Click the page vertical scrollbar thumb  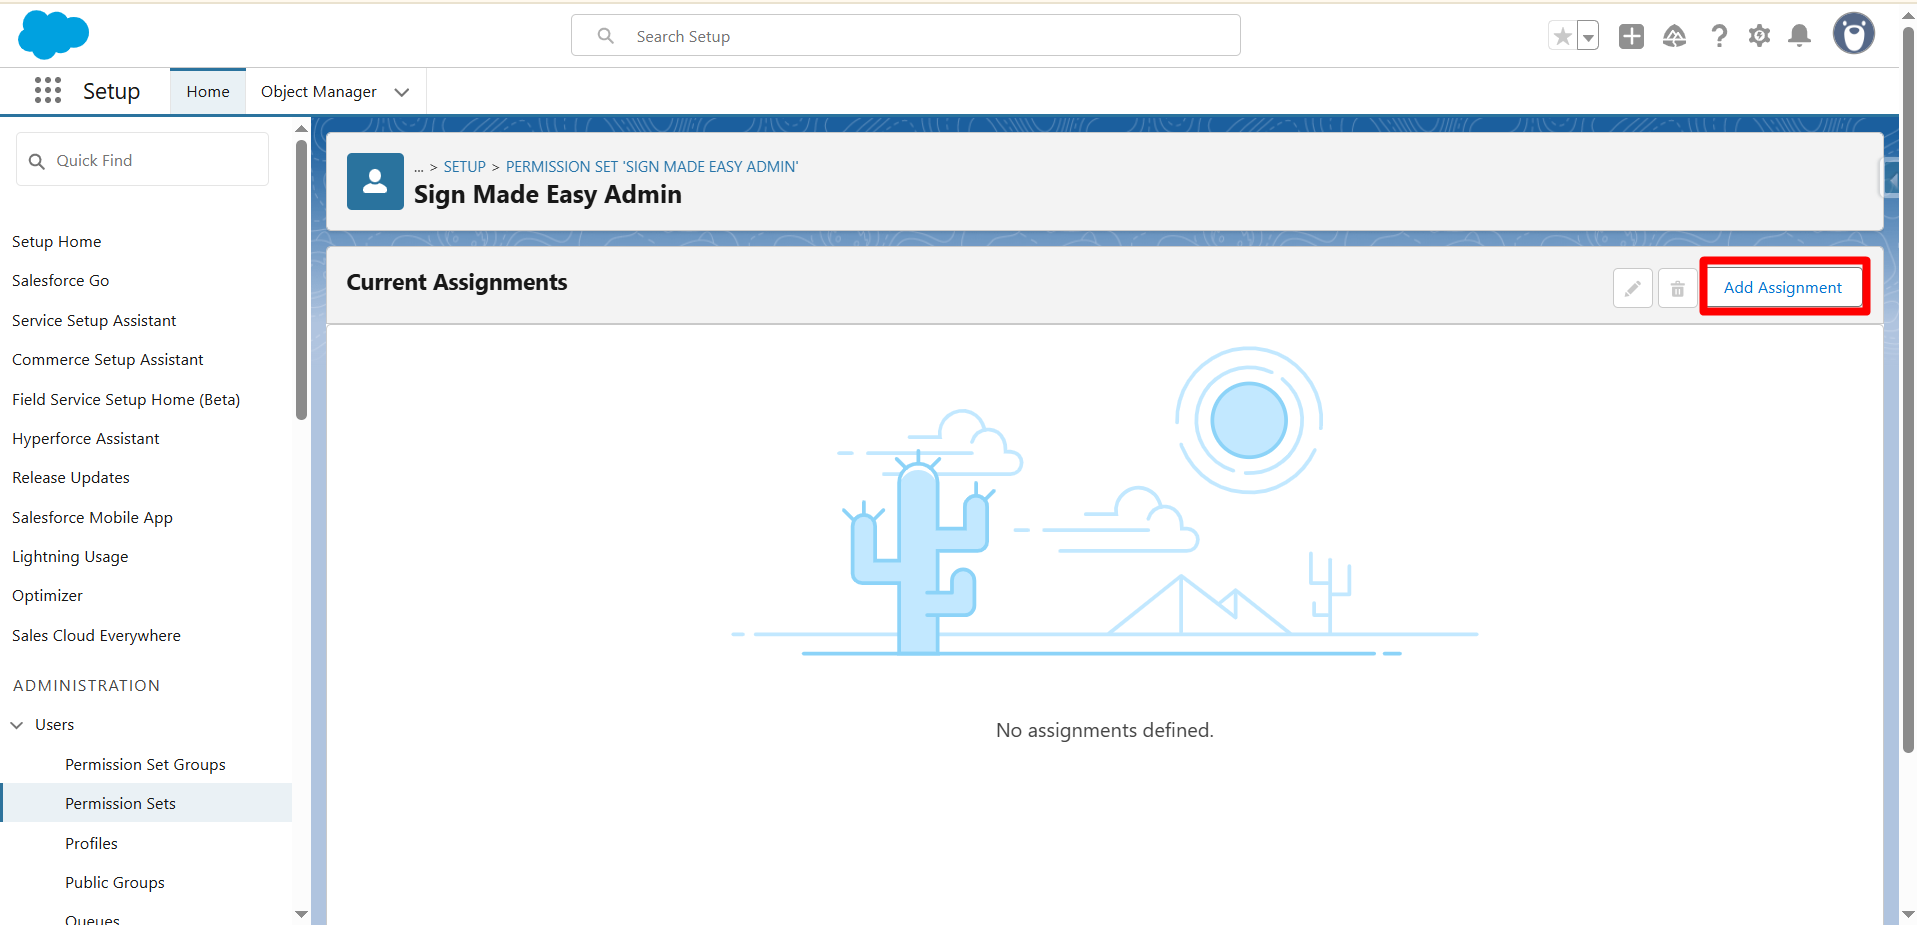click(x=1908, y=390)
